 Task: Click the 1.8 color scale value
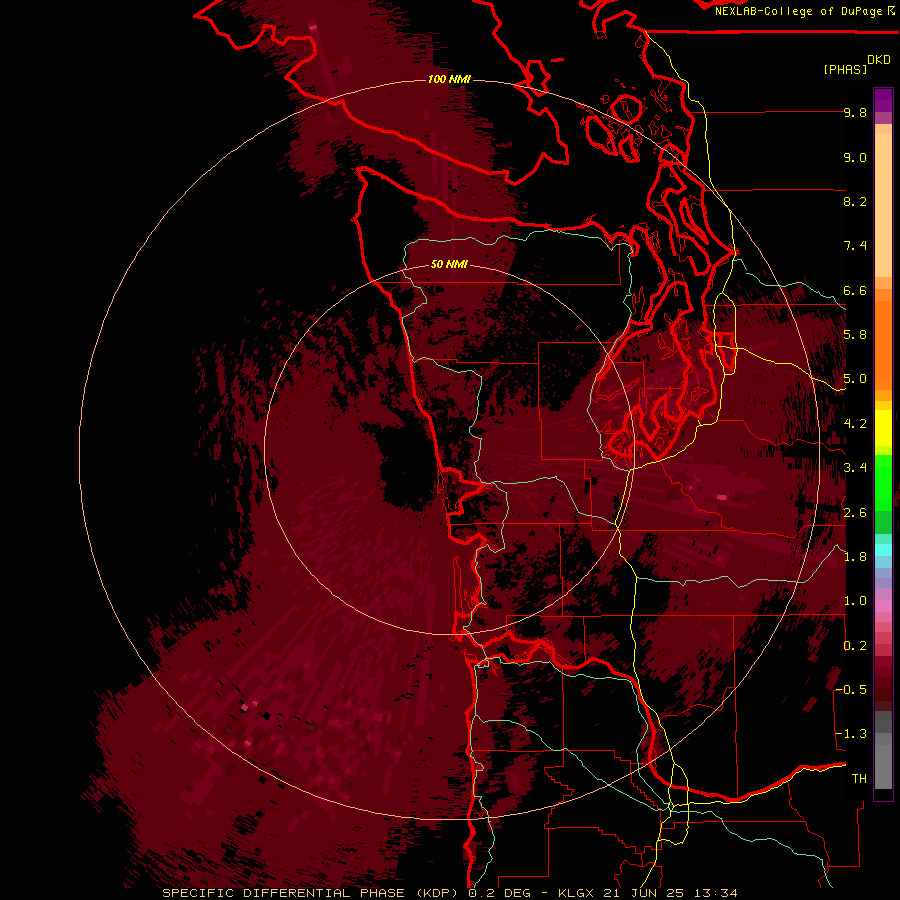coord(855,557)
